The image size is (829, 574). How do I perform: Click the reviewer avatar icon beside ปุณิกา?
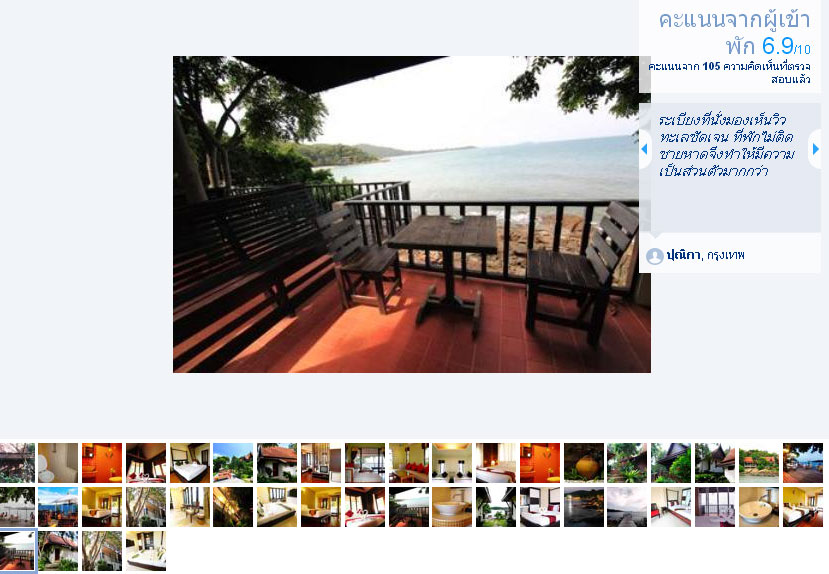(x=655, y=256)
